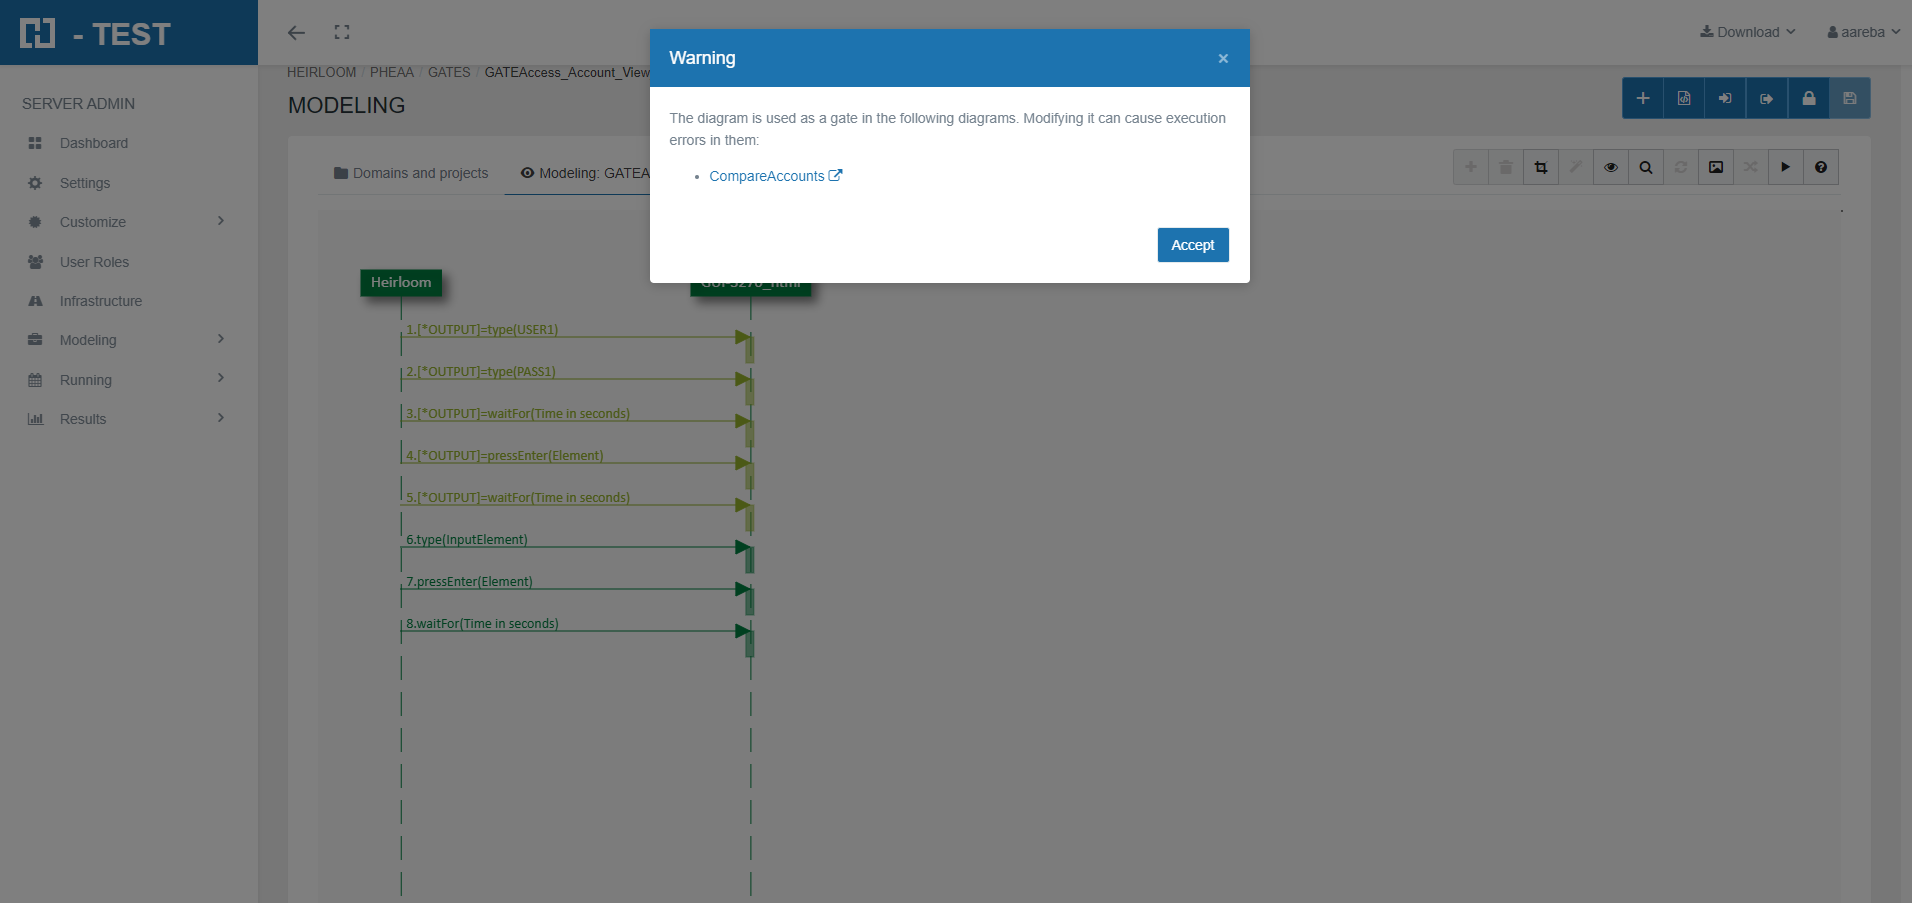Open Dashboard from the sidebar
The height and width of the screenshot is (903, 1912).
coord(94,143)
